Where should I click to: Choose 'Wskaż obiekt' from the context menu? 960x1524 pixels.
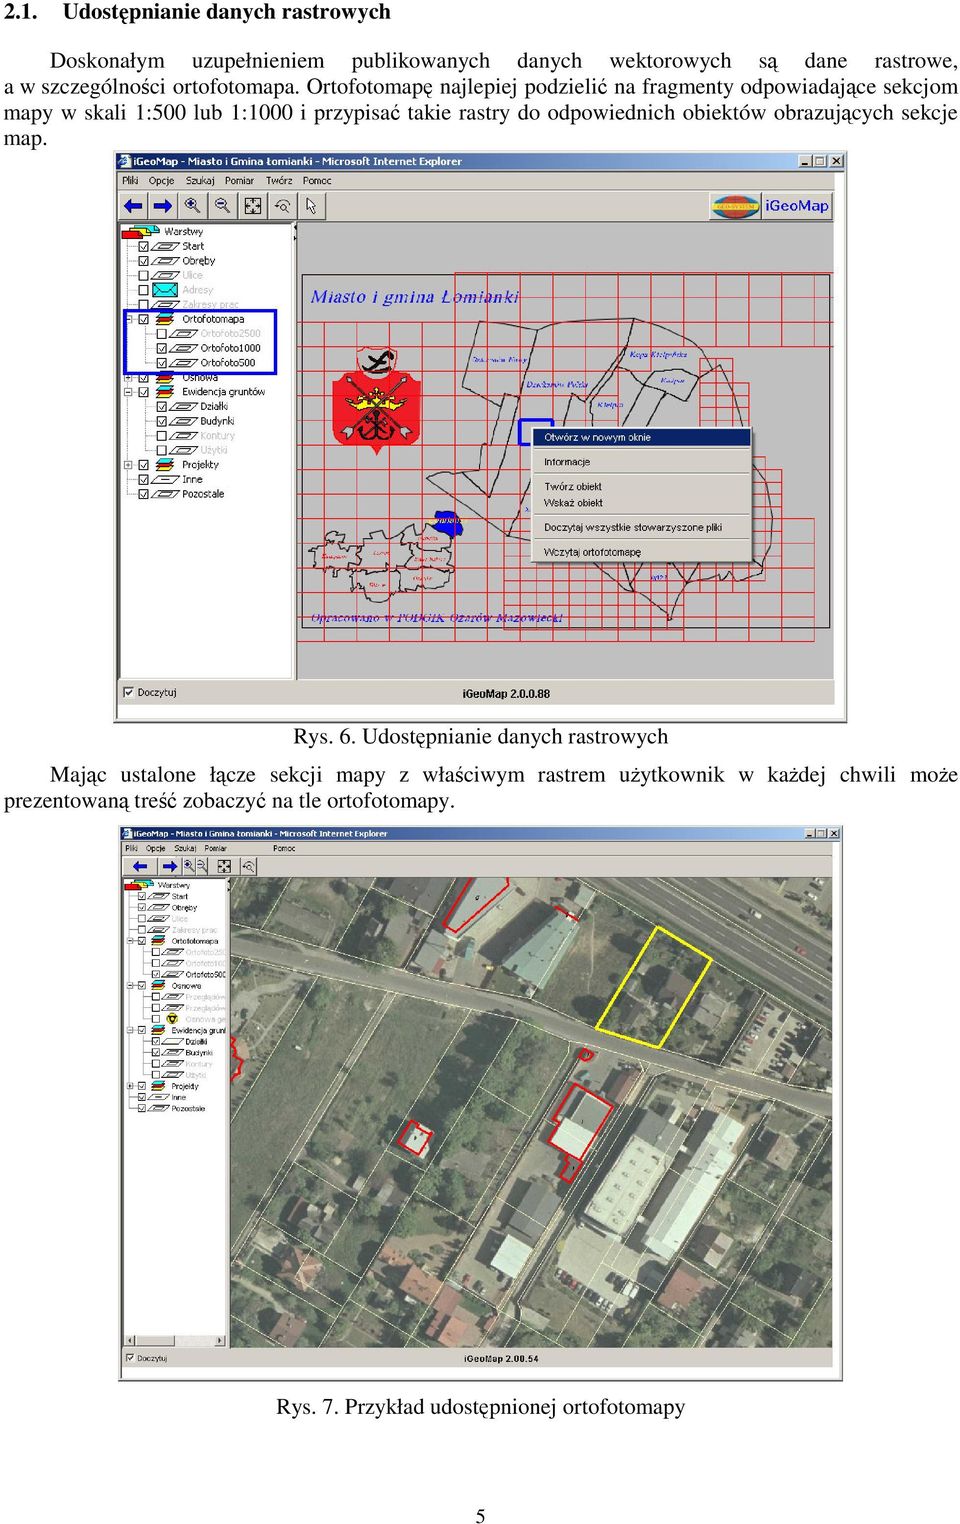coord(641,503)
